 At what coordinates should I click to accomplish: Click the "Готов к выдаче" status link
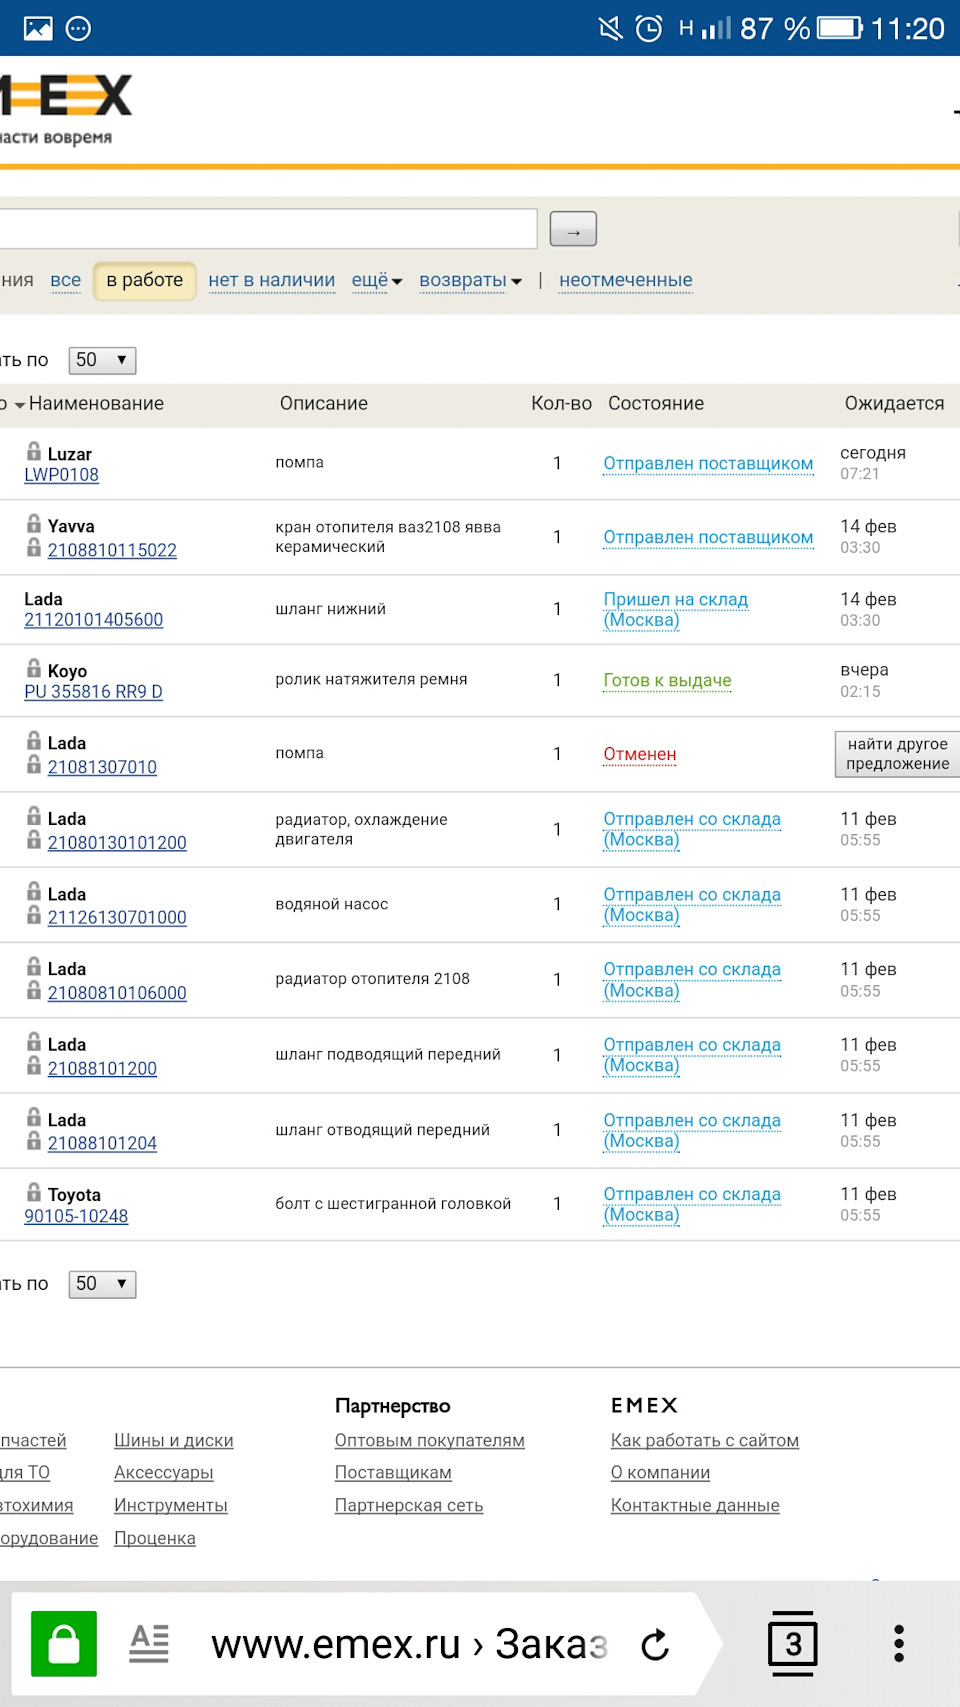pyautogui.click(x=667, y=681)
